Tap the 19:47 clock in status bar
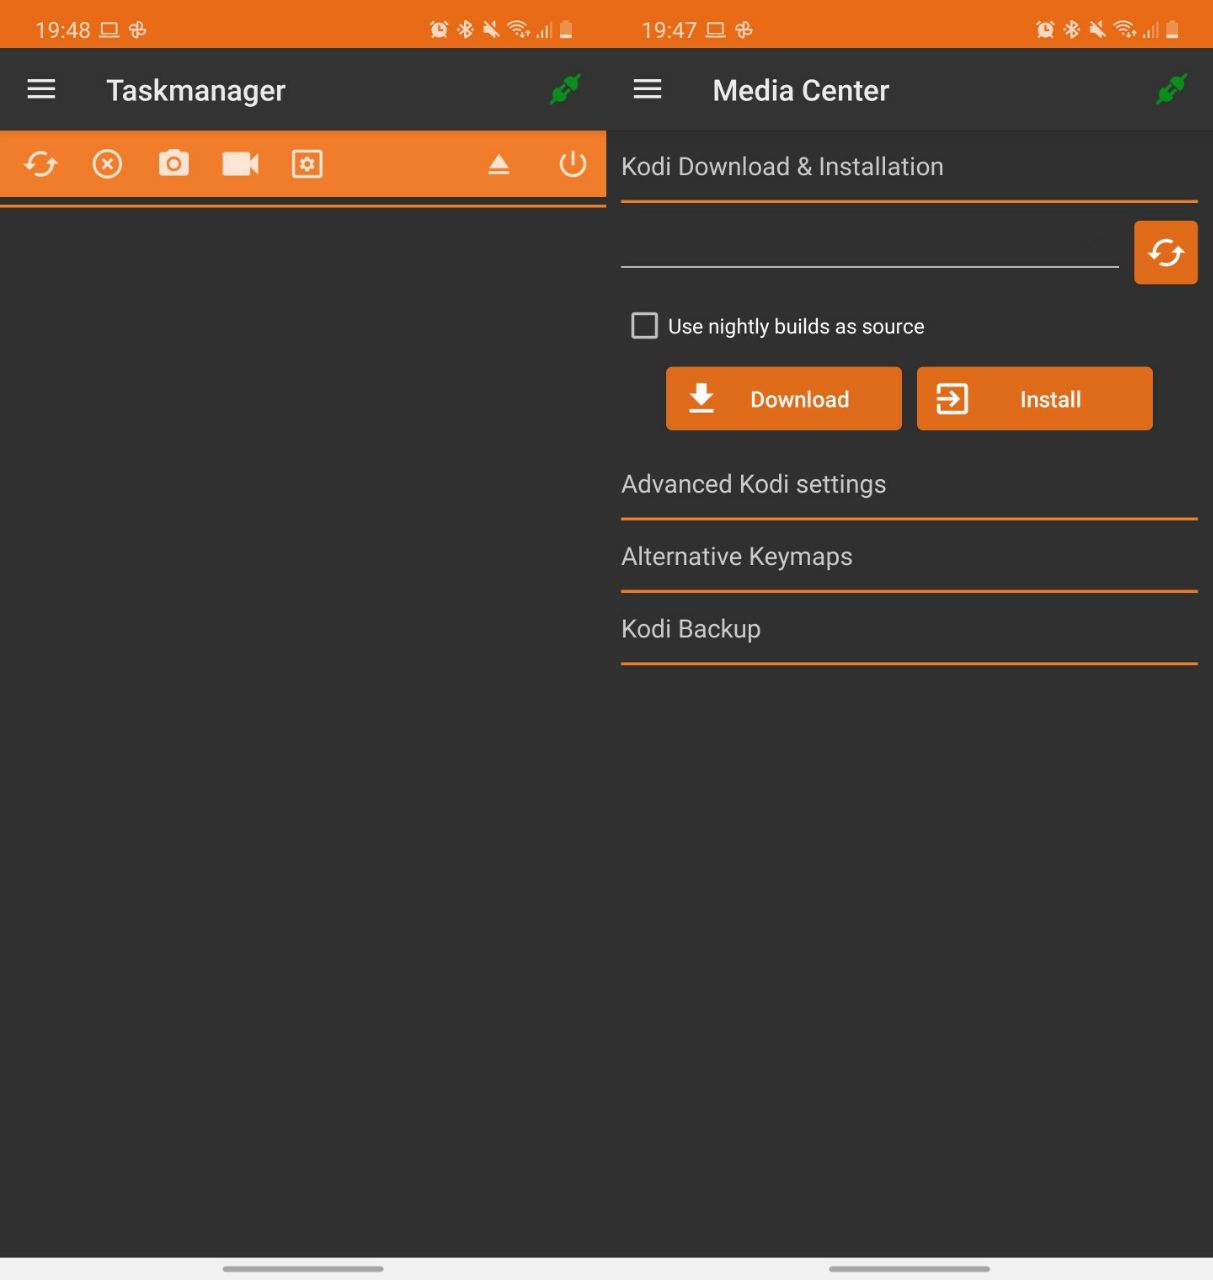1213x1280 pixels. point(669,30)
